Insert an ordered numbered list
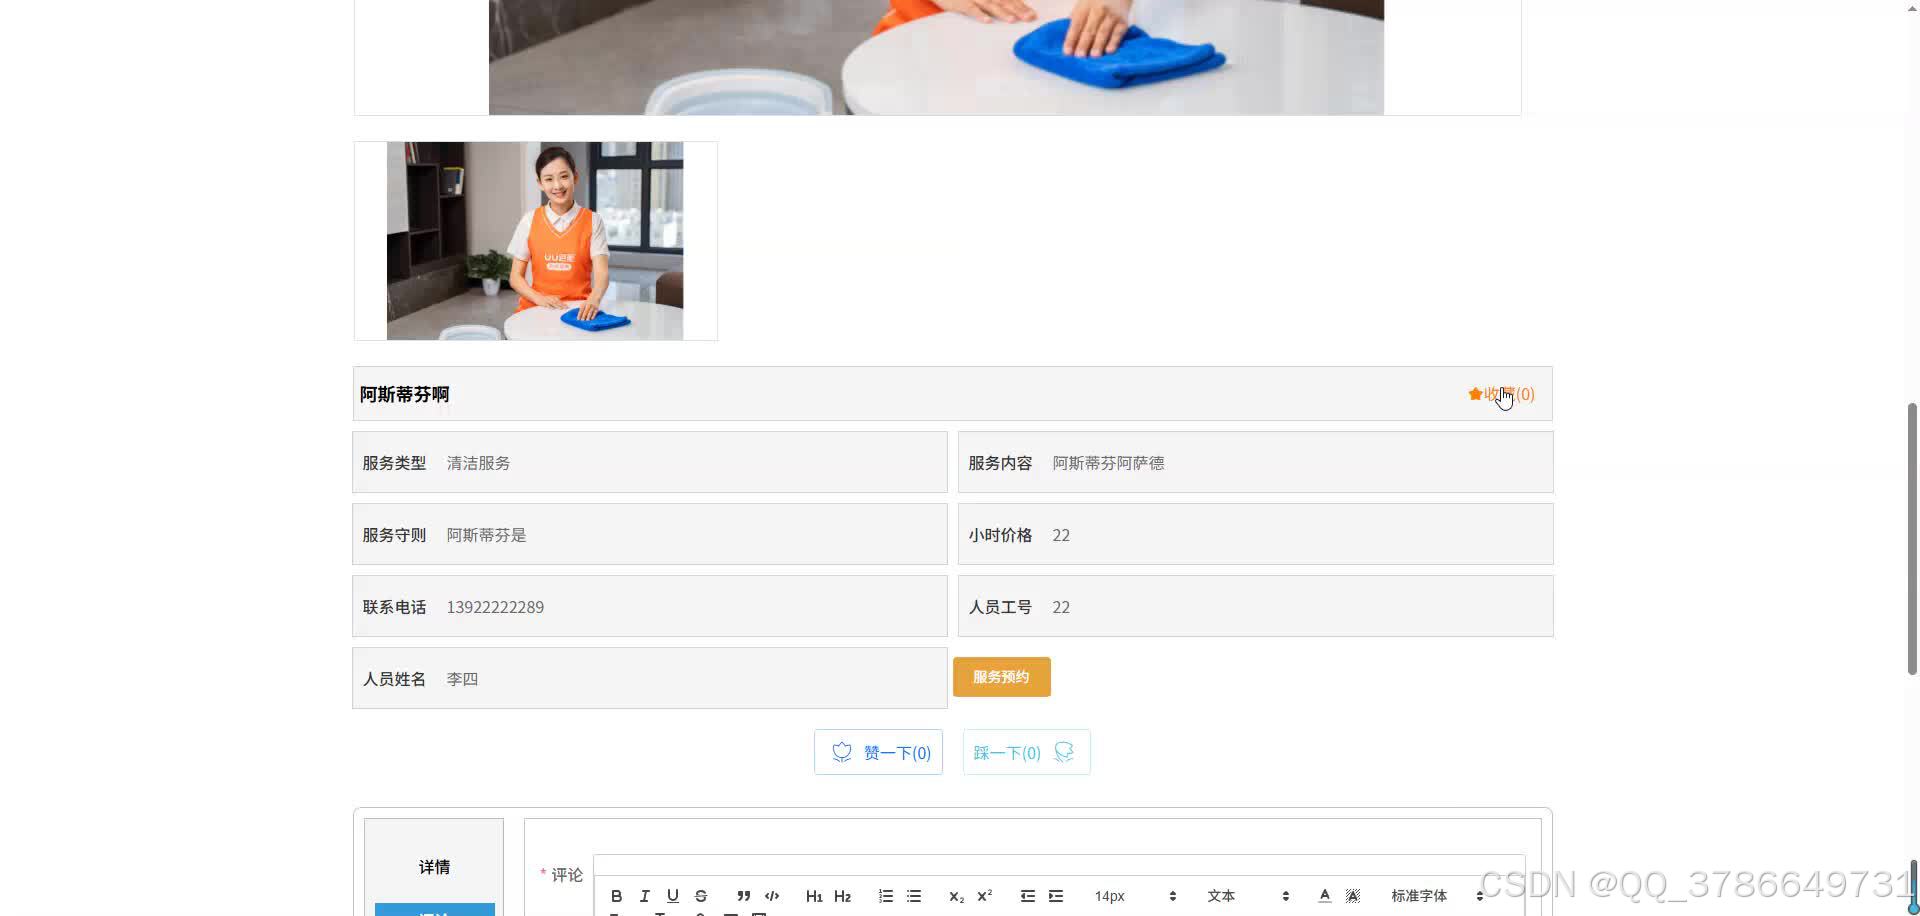This screenshot has width=1920, height=916. point(885,896)
